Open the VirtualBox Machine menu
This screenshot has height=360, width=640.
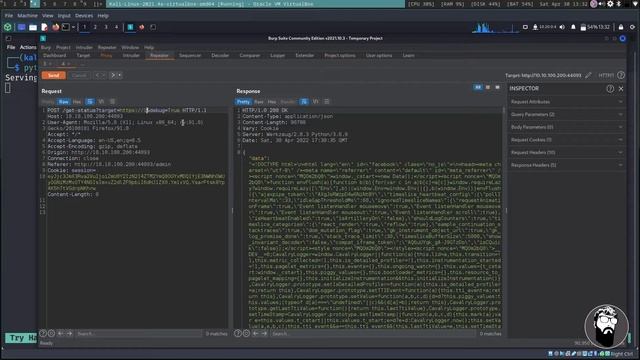[x=27, y=16]
